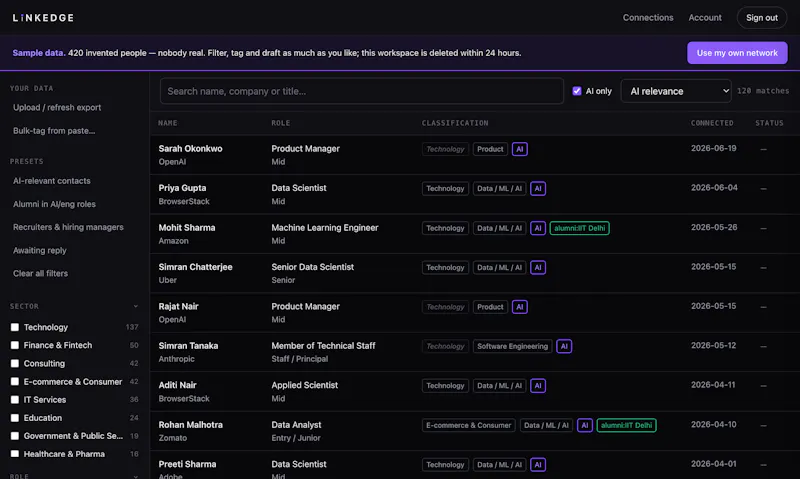800x479 pixels.
Task: Click Software Engineering tag on Simran Tanaka's row
Action: 512,346
